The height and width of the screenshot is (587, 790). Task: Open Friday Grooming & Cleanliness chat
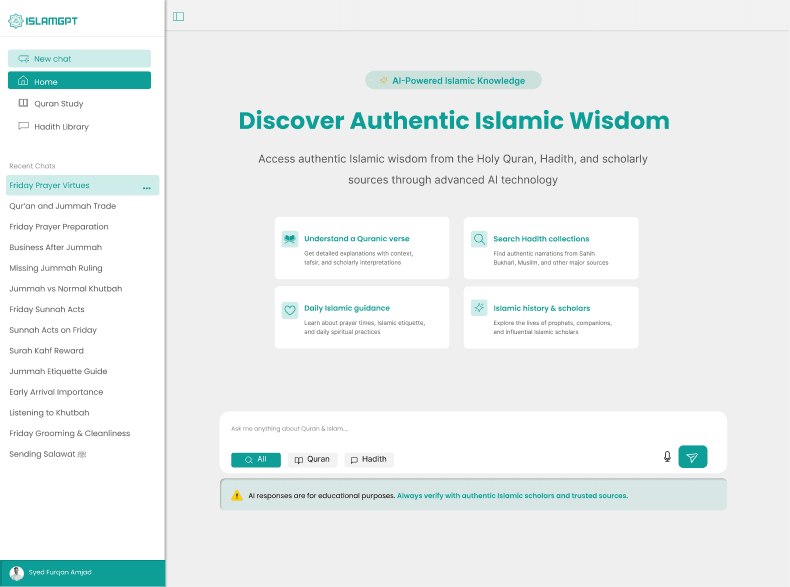tap(70, 433)
